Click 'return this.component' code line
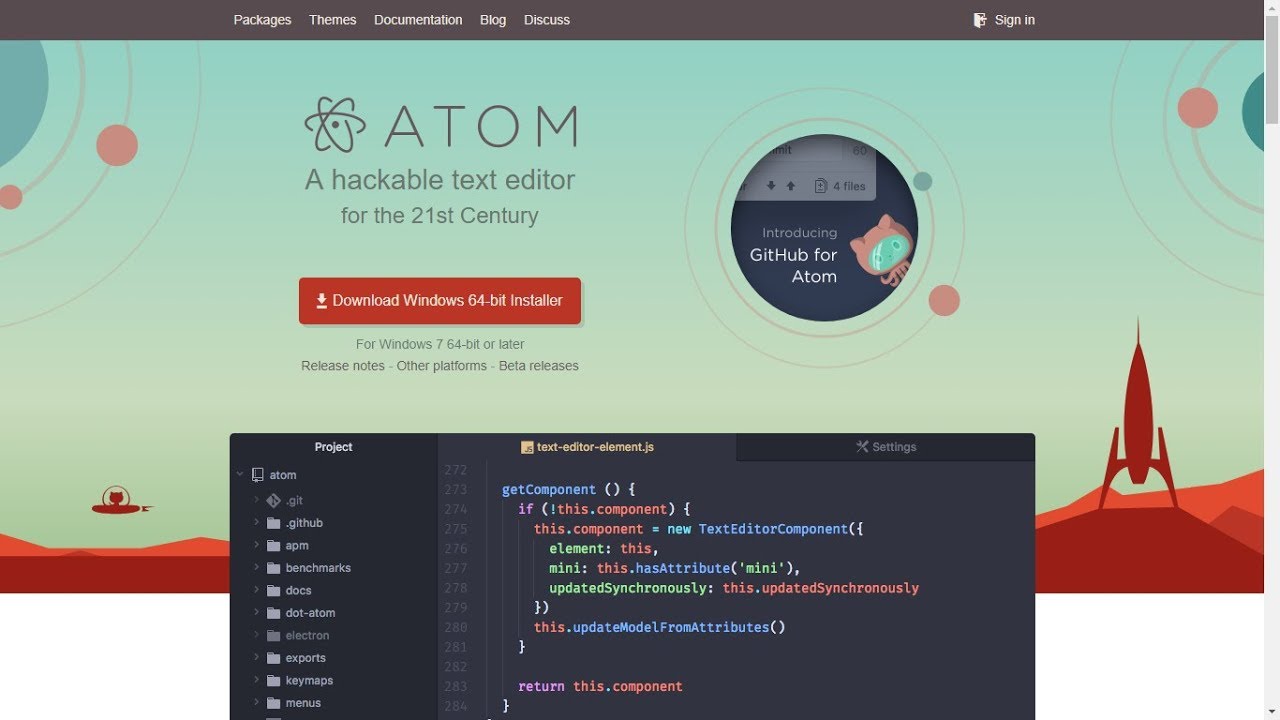 point(600,686)
